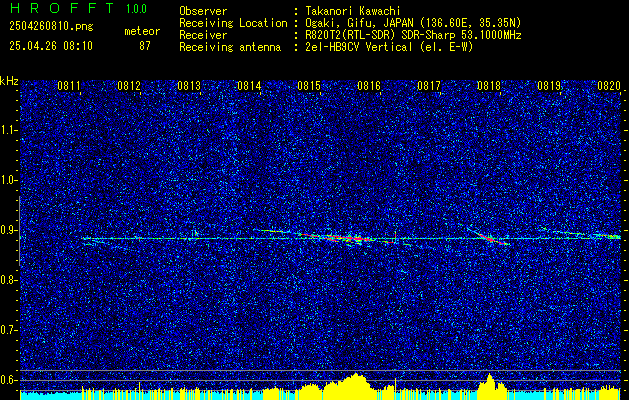Click the 0813 time marker

click(189, 85)
